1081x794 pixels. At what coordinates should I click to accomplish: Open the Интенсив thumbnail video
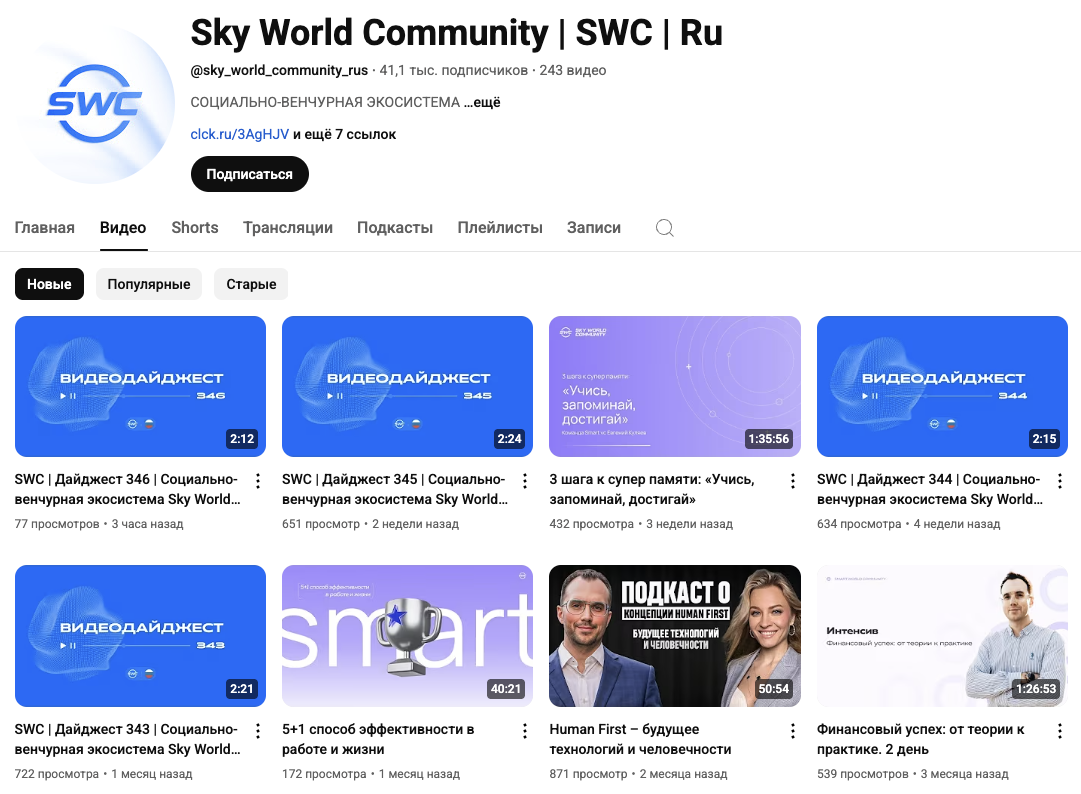(942, 636)
